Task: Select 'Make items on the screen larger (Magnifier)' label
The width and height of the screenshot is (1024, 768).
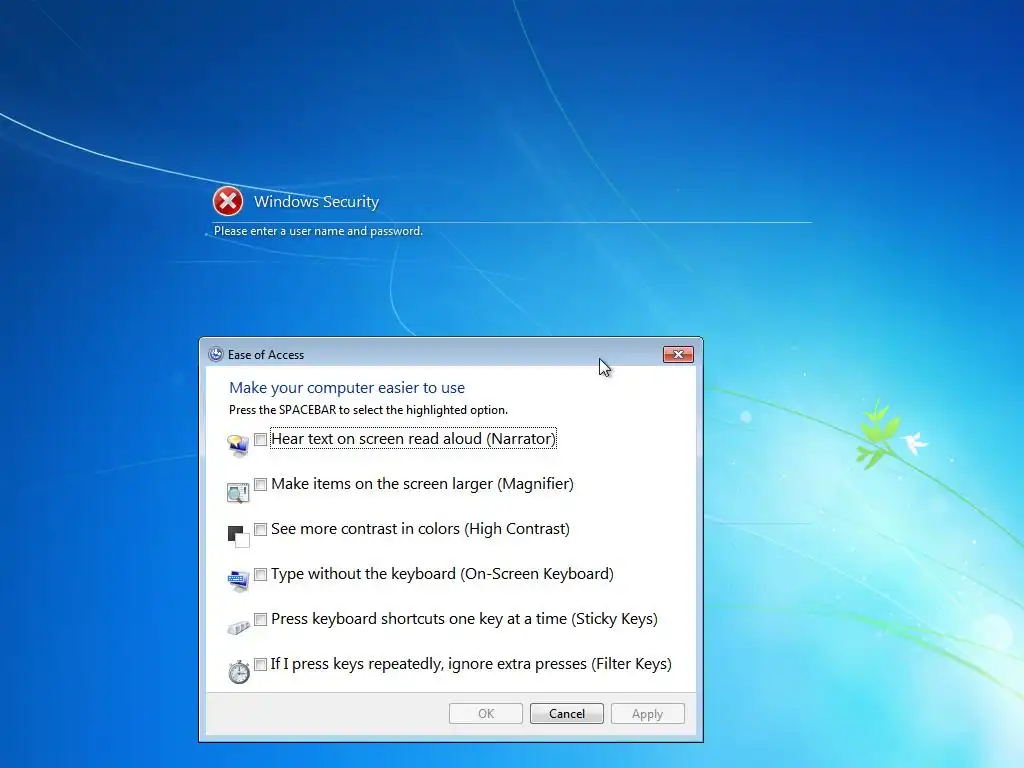Action: pos(423,484)
